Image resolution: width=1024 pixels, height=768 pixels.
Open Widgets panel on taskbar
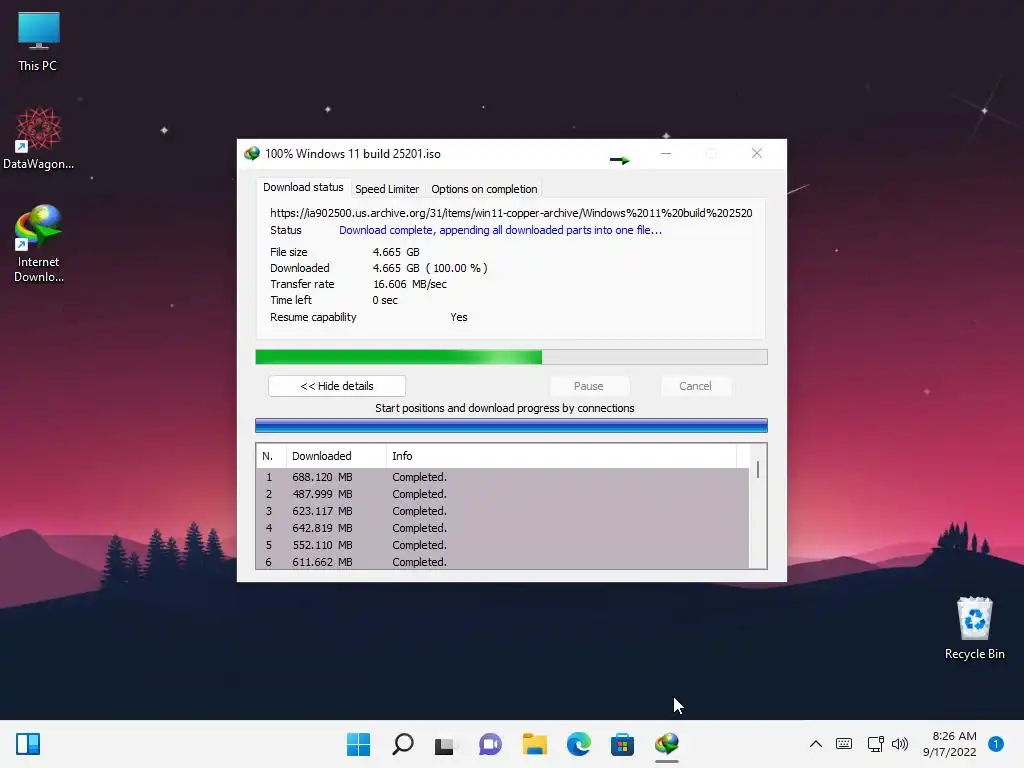28,744
